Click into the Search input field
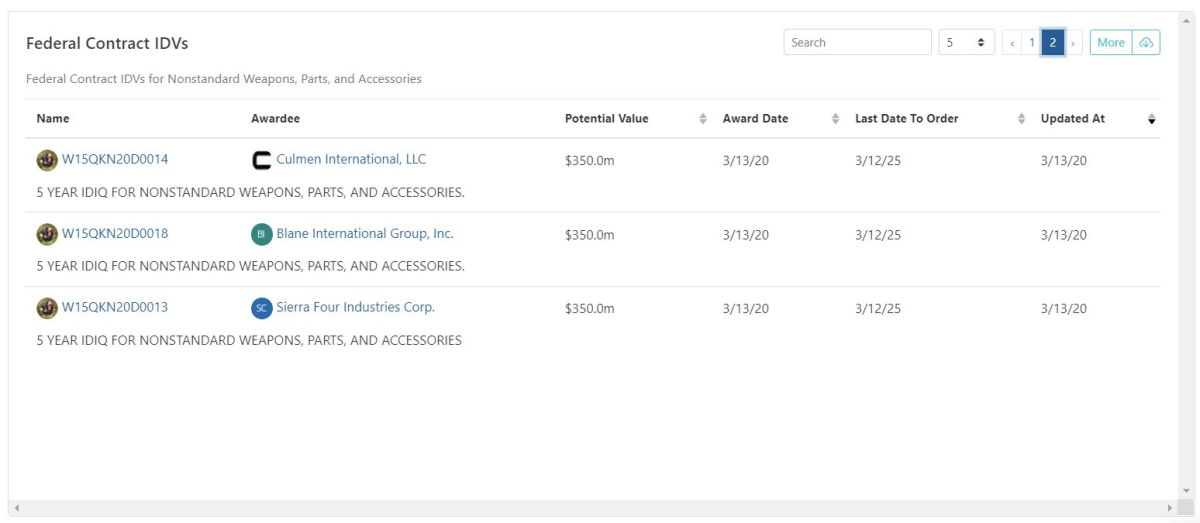The width and height of the screenshot is (1200, 523). pyautogui.click(x=858, y=42)
